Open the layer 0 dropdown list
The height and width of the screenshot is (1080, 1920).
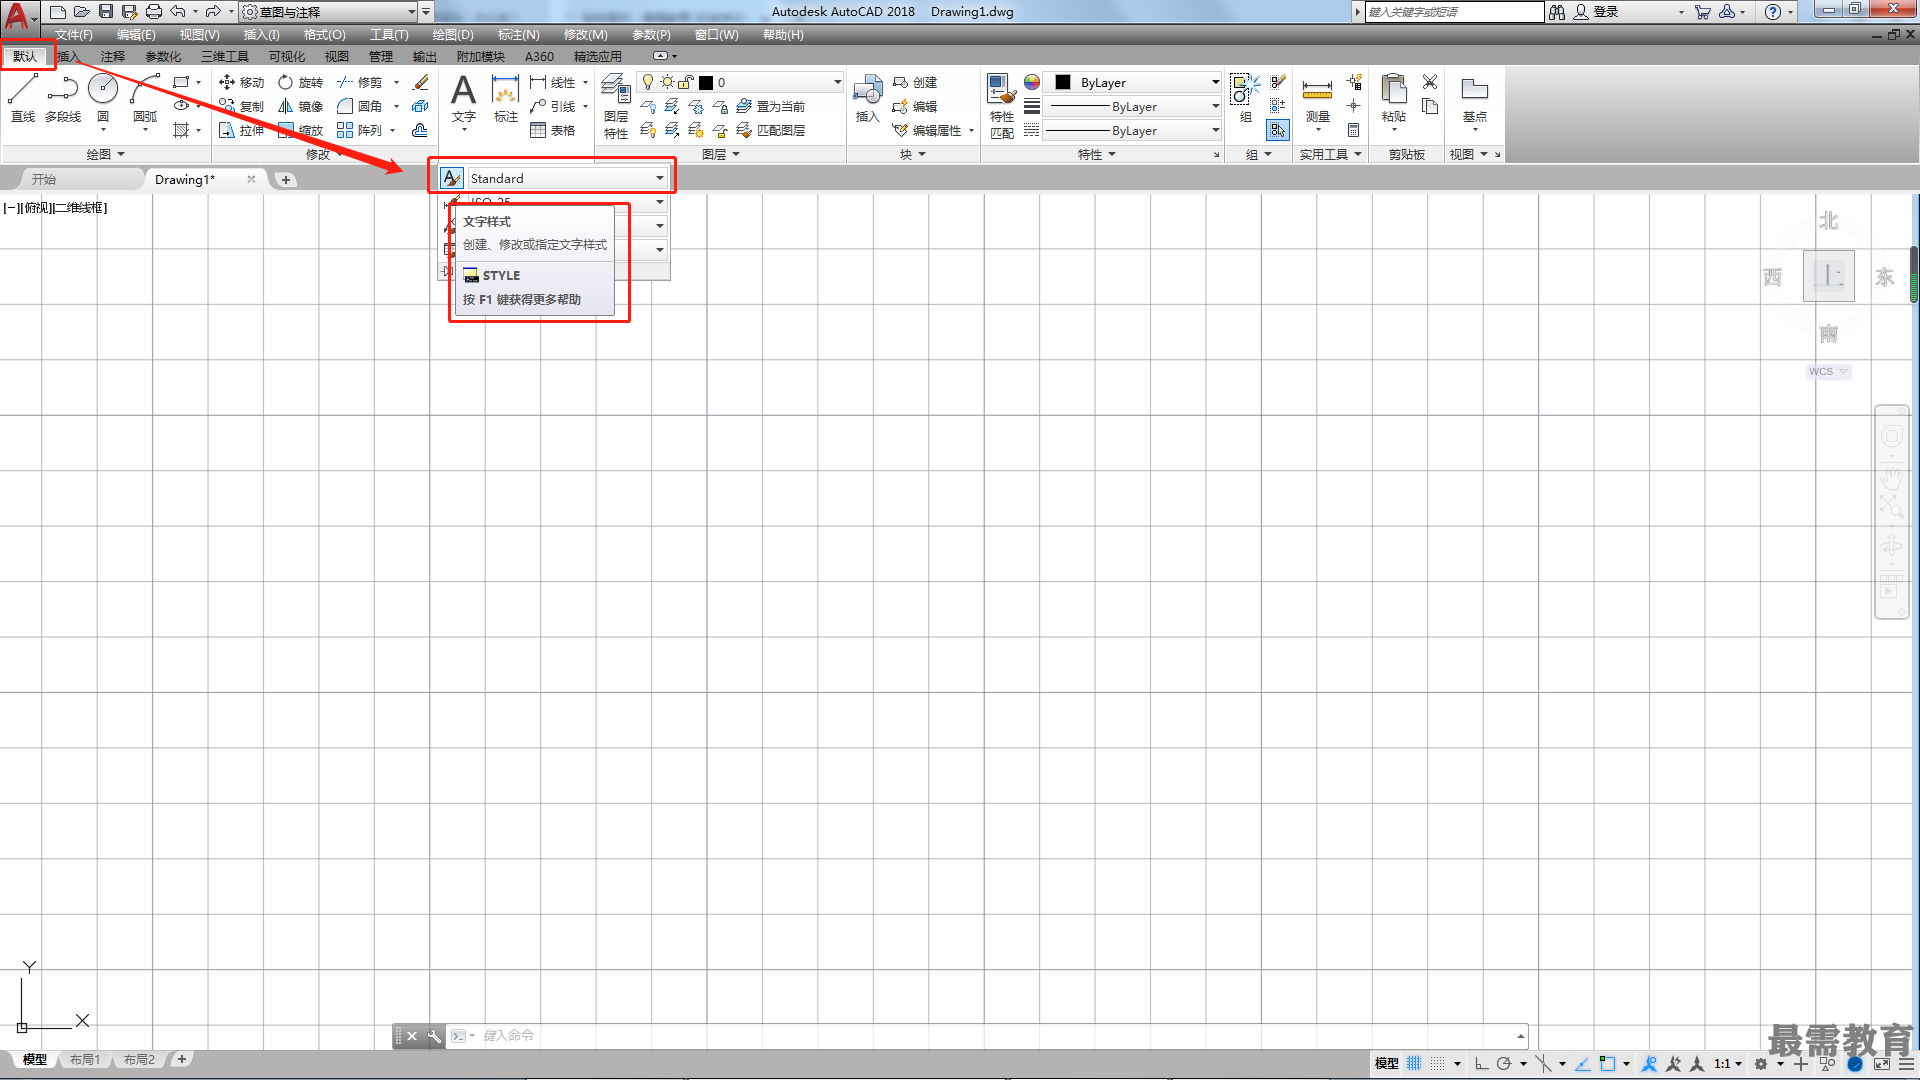(x=838, y=82)
